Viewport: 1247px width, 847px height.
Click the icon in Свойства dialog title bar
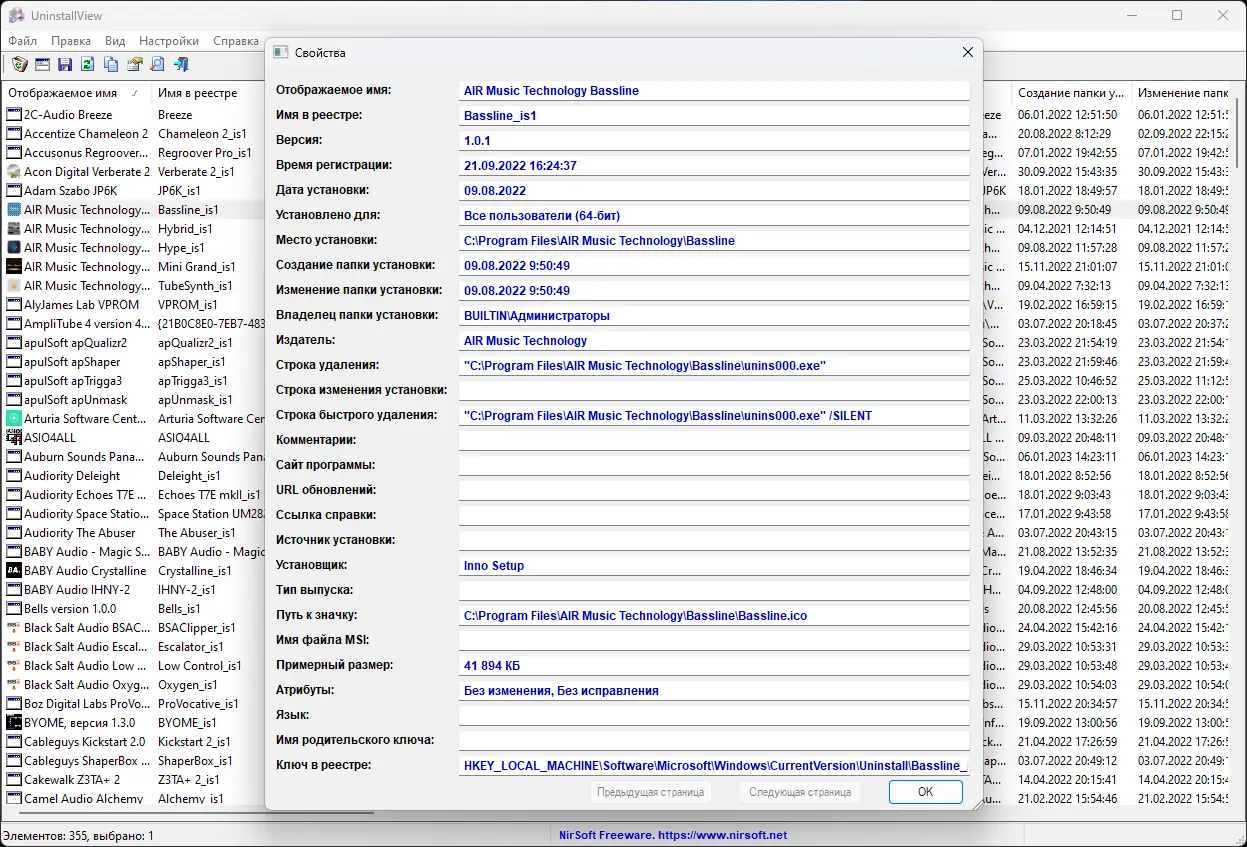[280, 52]
